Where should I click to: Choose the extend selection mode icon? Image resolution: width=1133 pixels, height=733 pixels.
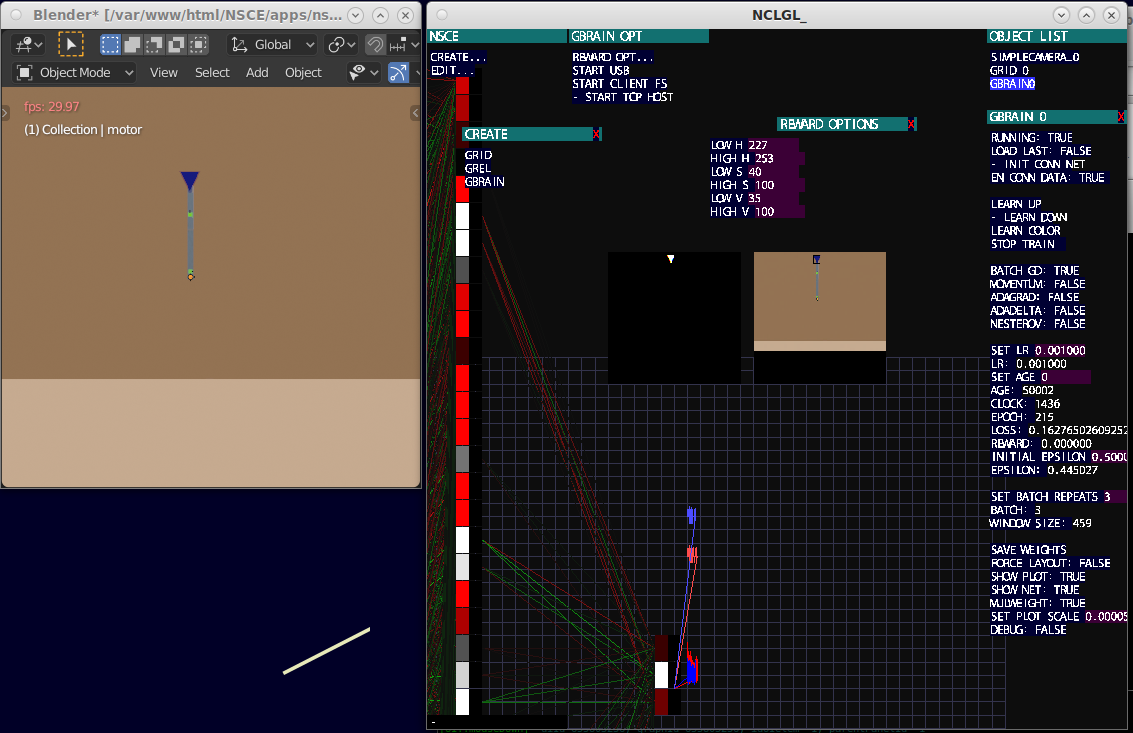tap(132, 44)
